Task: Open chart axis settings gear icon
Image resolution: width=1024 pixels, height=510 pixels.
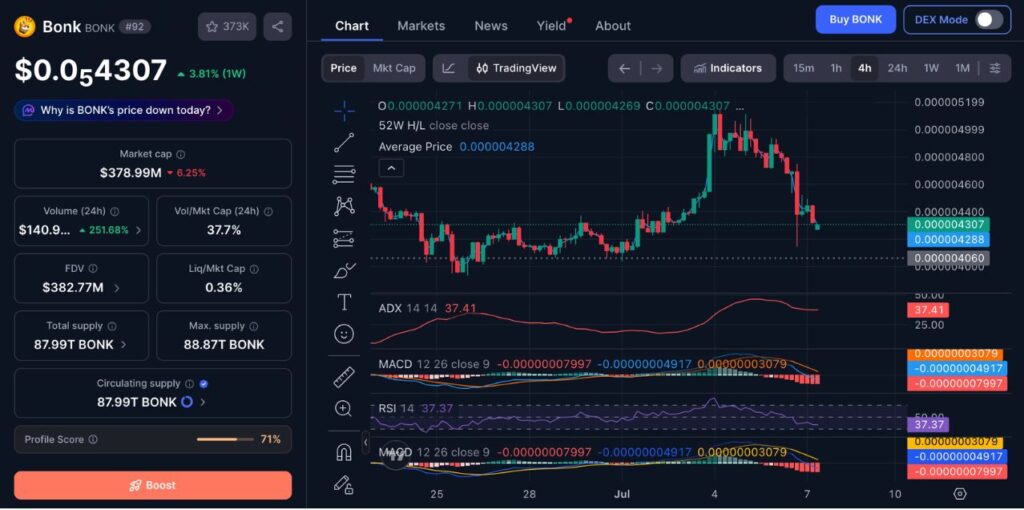Action: click(959, 493)
